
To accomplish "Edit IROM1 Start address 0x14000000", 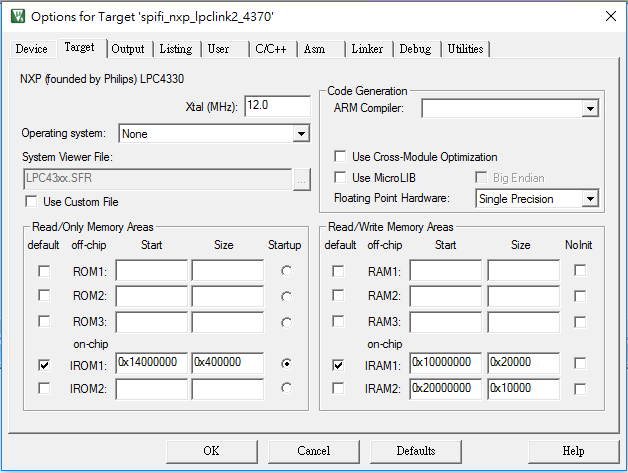I will click(x=151, y=363).
